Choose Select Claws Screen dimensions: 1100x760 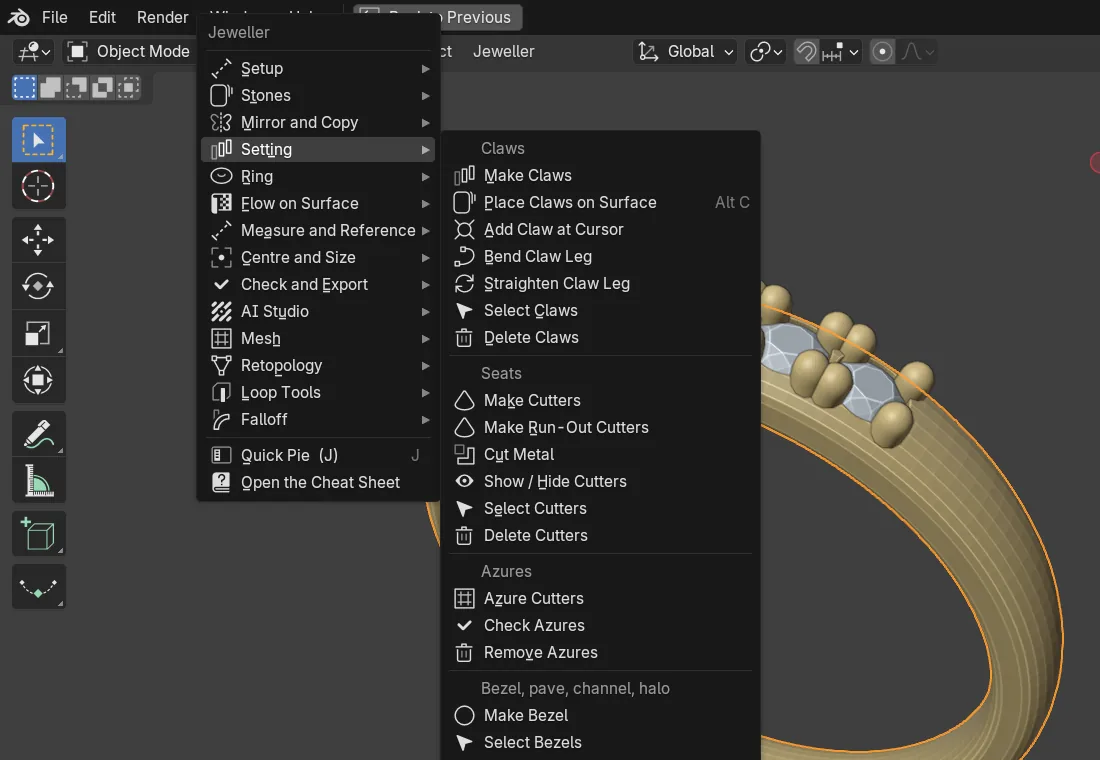(601, 310)
